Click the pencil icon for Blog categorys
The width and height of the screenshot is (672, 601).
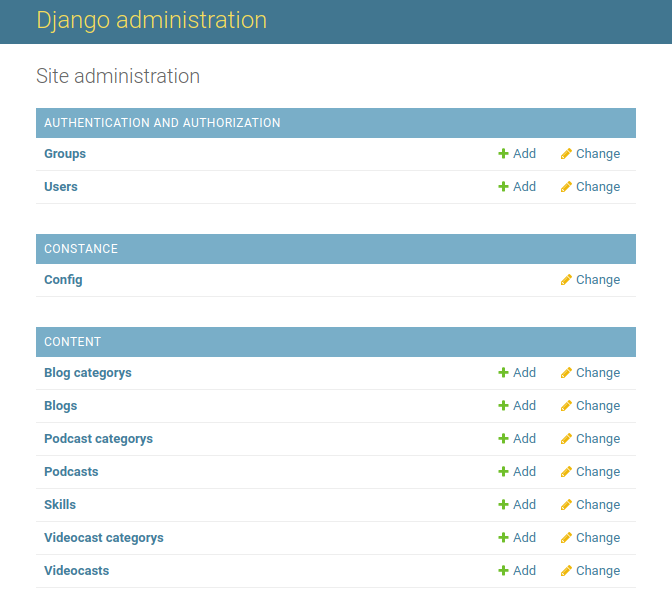coord(566,373)
